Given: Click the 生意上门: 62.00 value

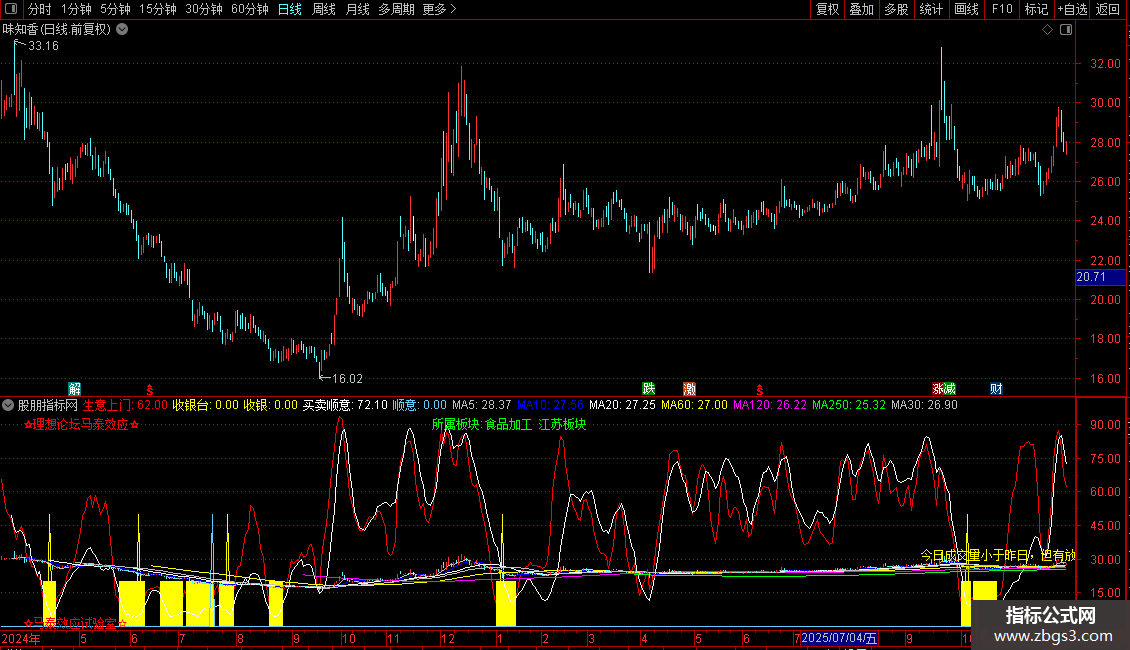Looking at the screenshot, I should pyautogui.click(x=125, y=406).
